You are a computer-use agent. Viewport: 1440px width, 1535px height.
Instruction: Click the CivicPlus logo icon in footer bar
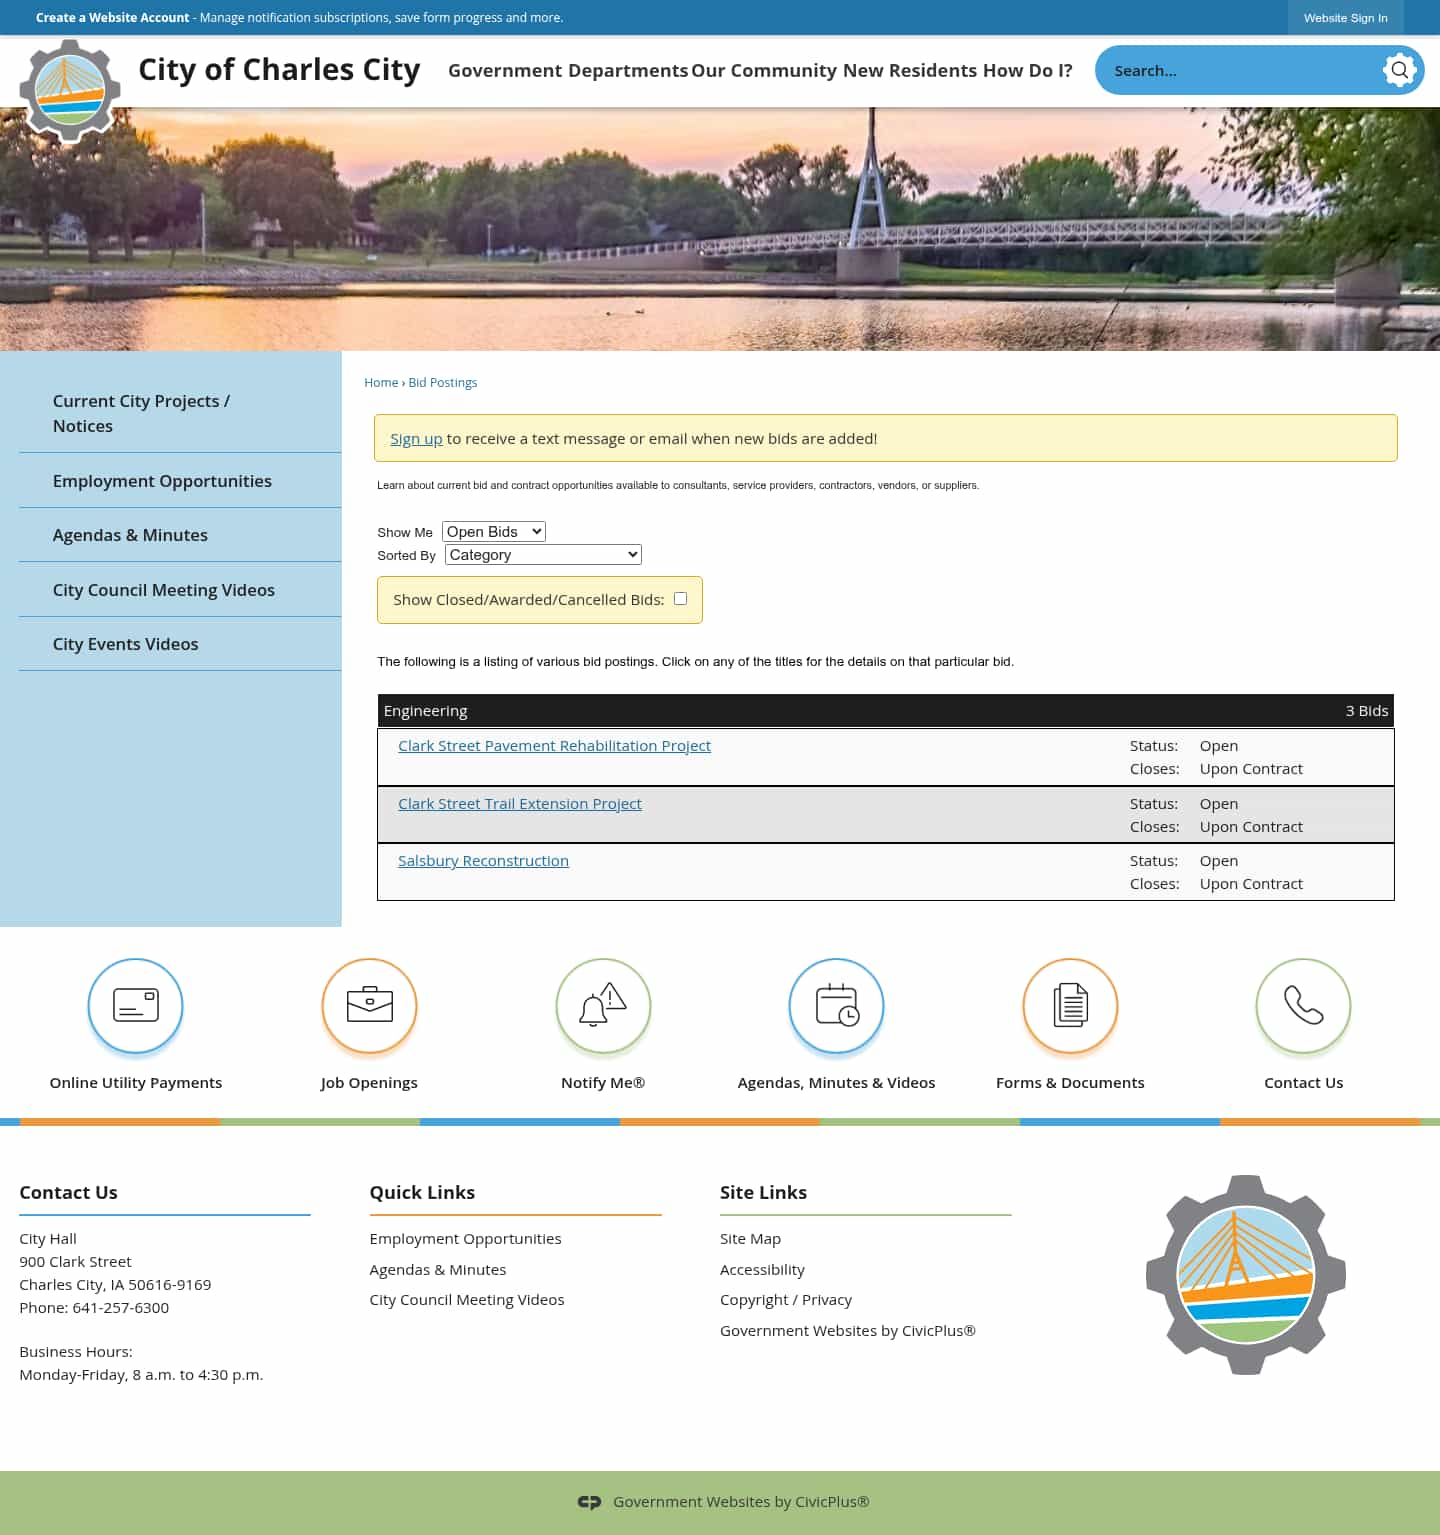589,1502
